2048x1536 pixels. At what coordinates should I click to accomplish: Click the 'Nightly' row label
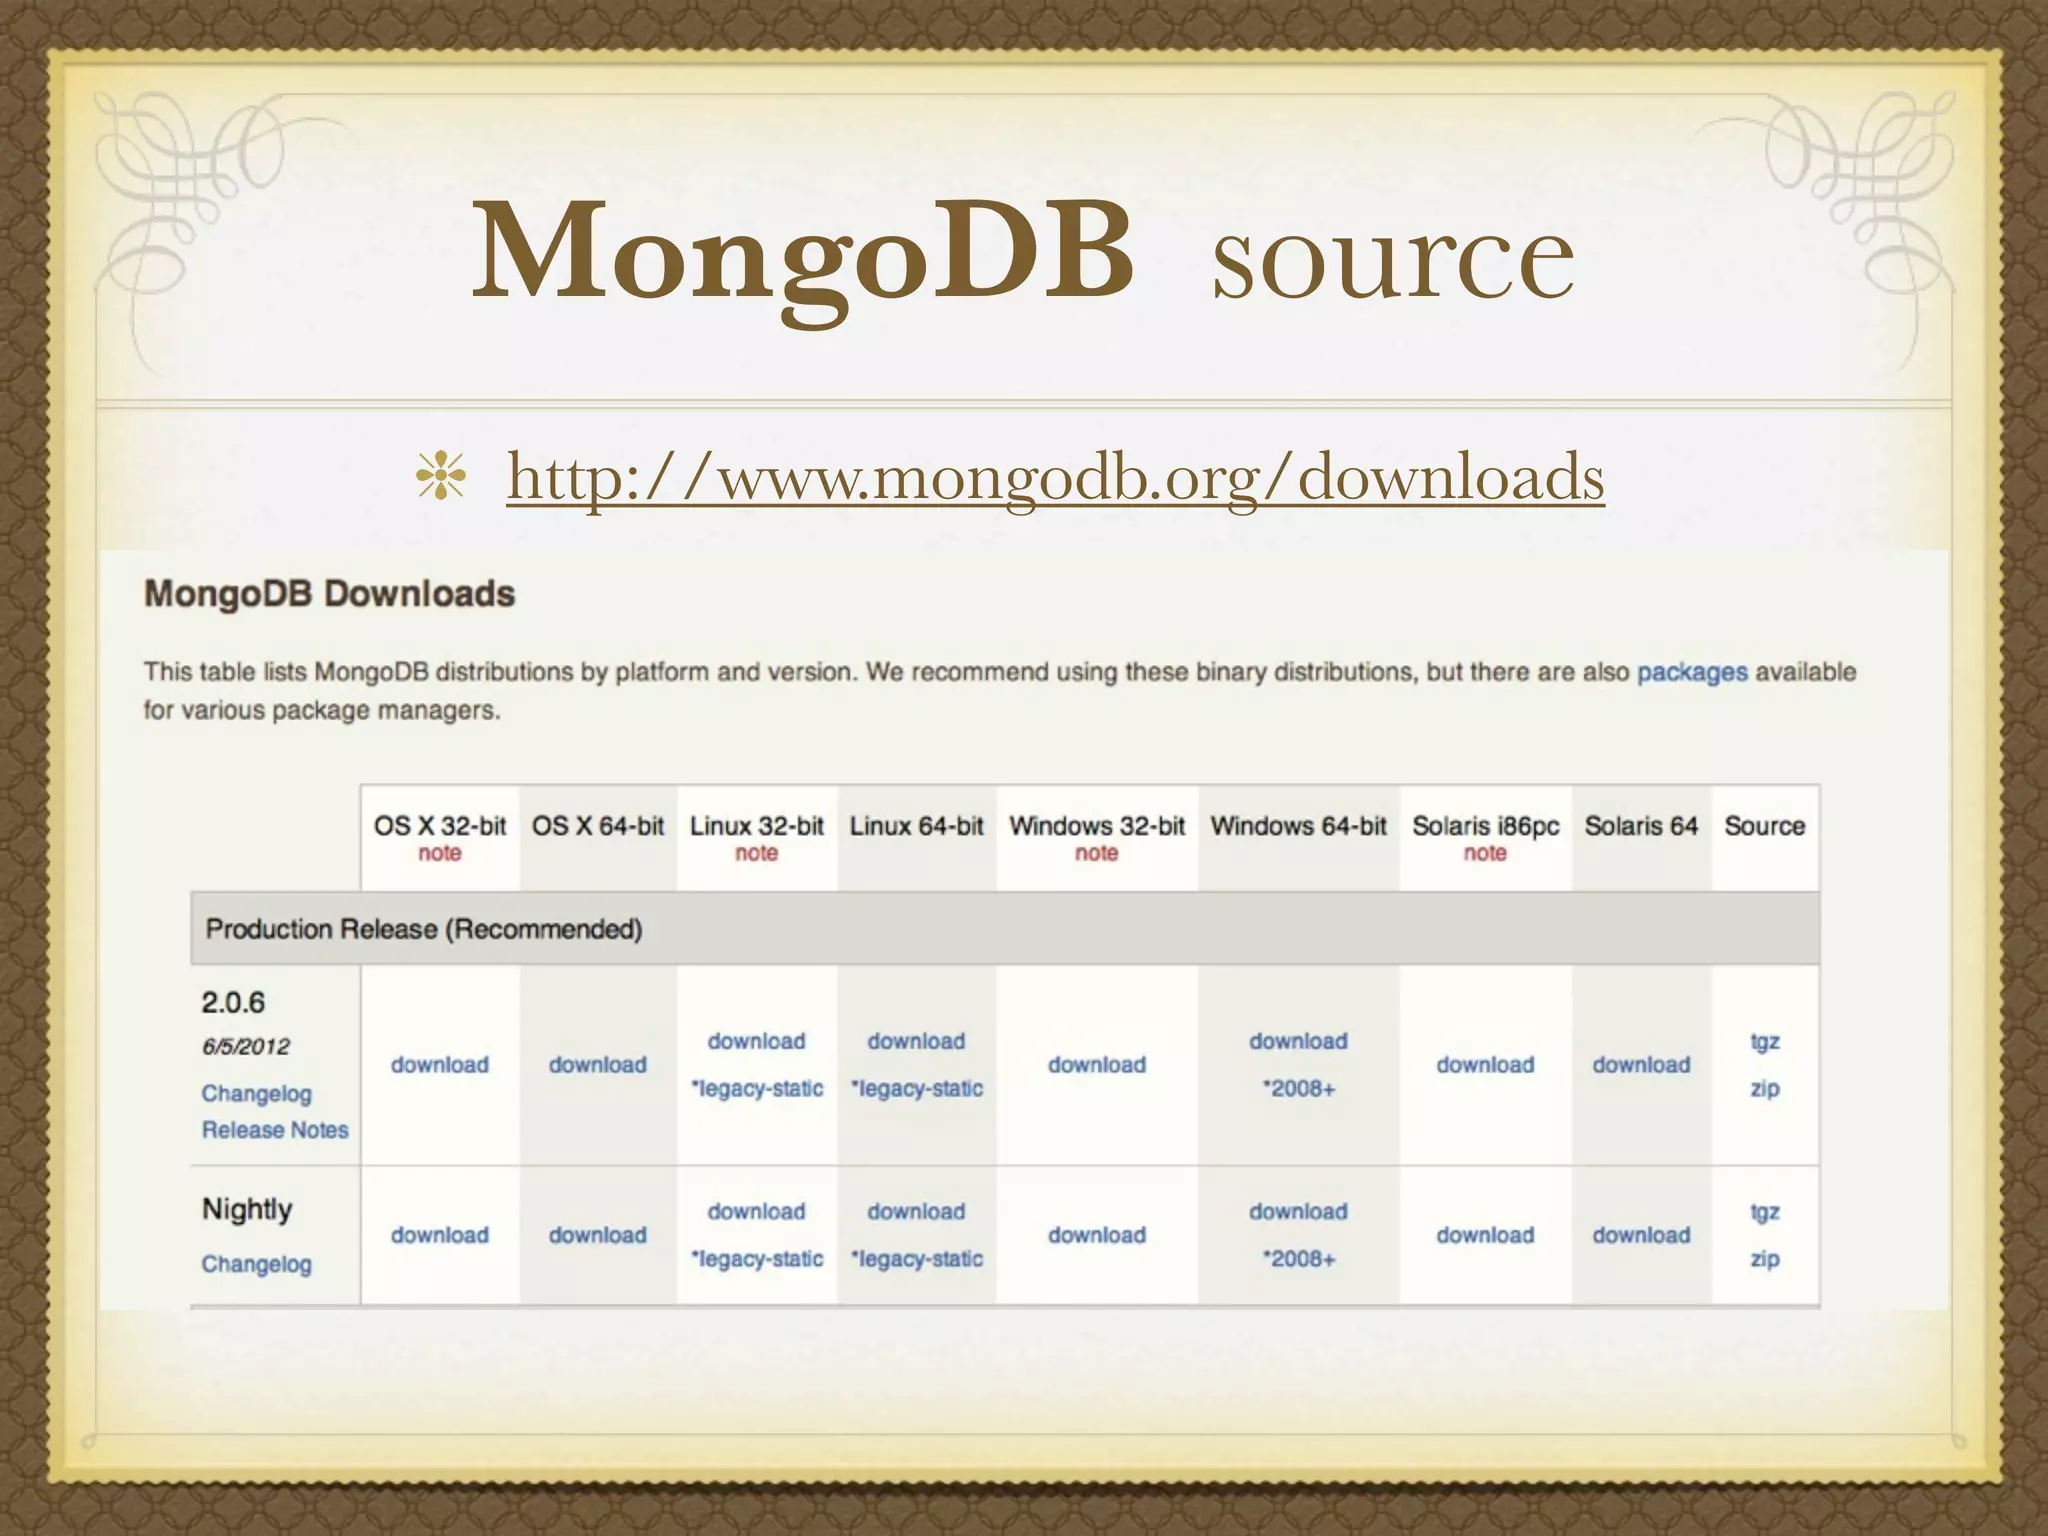(x=247, y=1210)
